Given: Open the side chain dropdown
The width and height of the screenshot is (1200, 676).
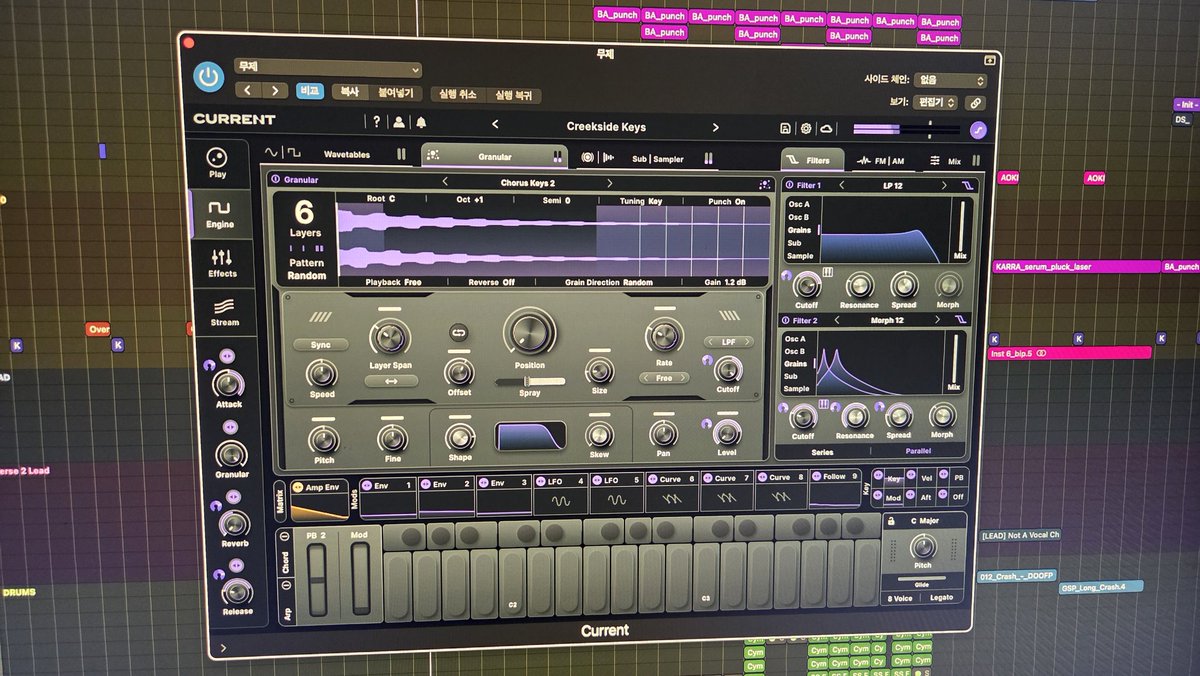Looking at the screenshot, I should pos(951,79).
